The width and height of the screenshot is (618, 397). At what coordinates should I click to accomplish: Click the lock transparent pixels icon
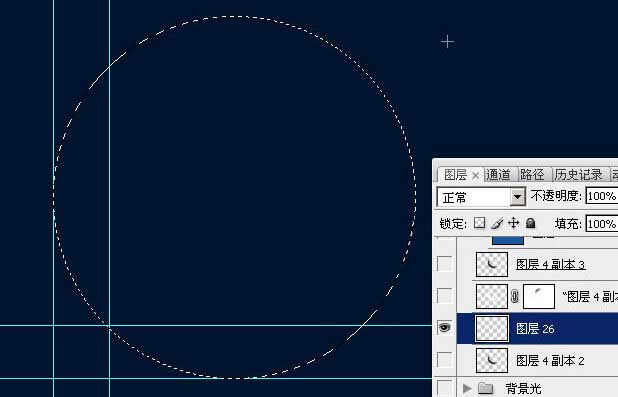(479, 223)
